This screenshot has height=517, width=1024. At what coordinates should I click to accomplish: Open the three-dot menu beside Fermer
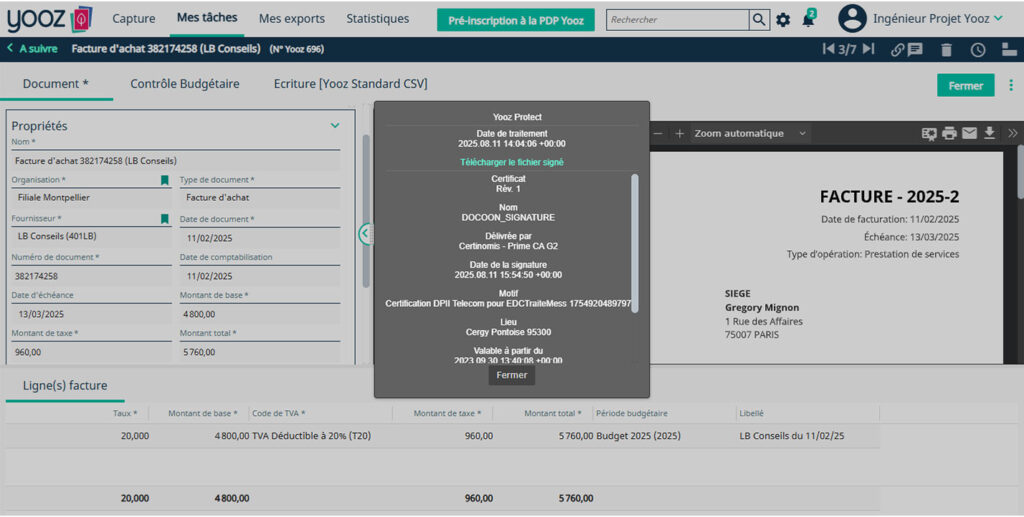1011,86
